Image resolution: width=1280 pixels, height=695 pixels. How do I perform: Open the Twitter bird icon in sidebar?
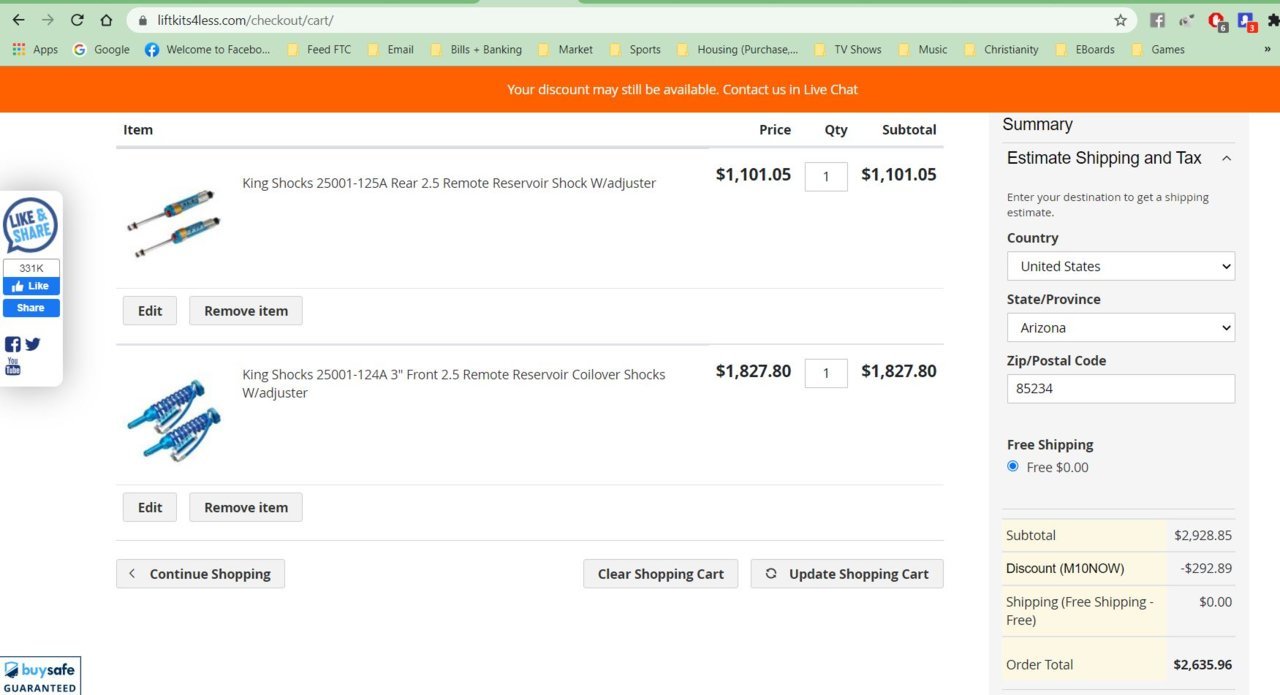coord(33,344)
